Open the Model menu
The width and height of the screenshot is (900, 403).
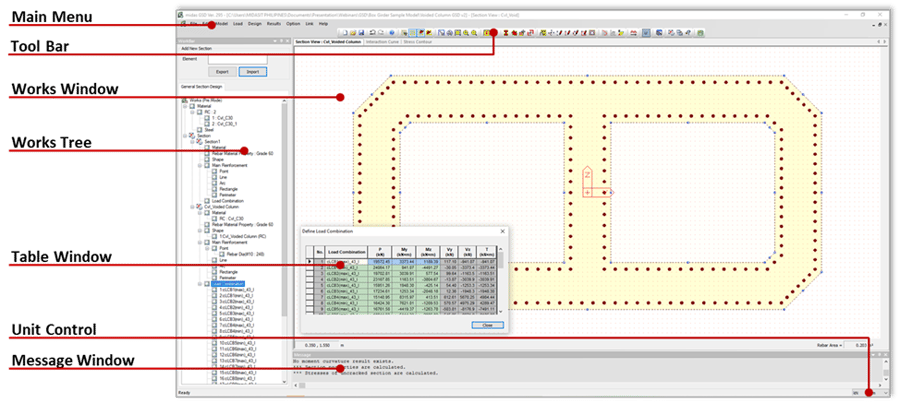point(222,24)
